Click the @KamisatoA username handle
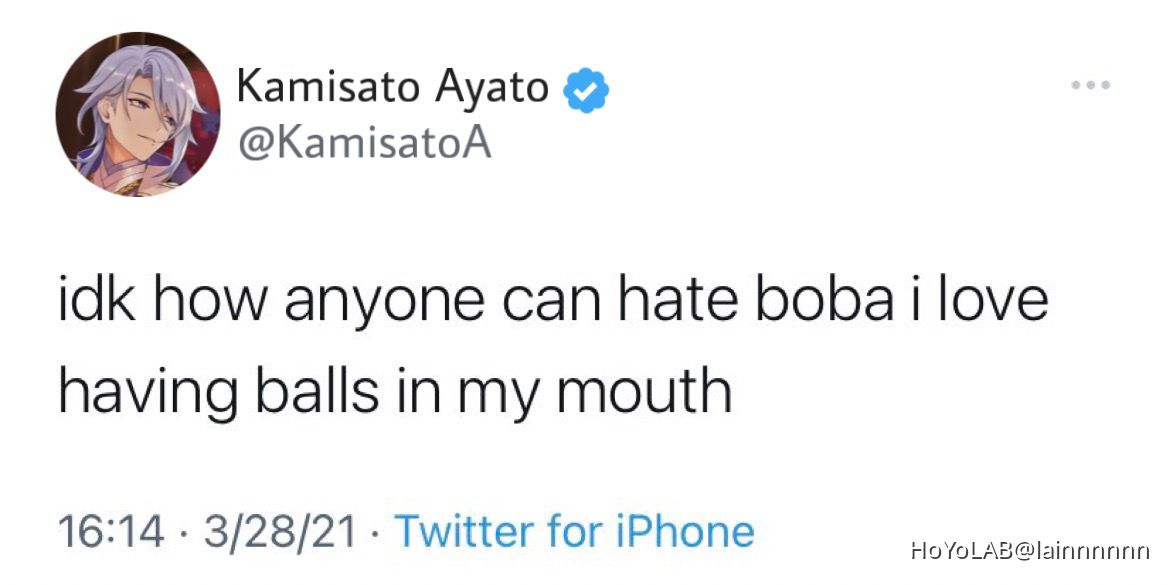 click(364, 141)
